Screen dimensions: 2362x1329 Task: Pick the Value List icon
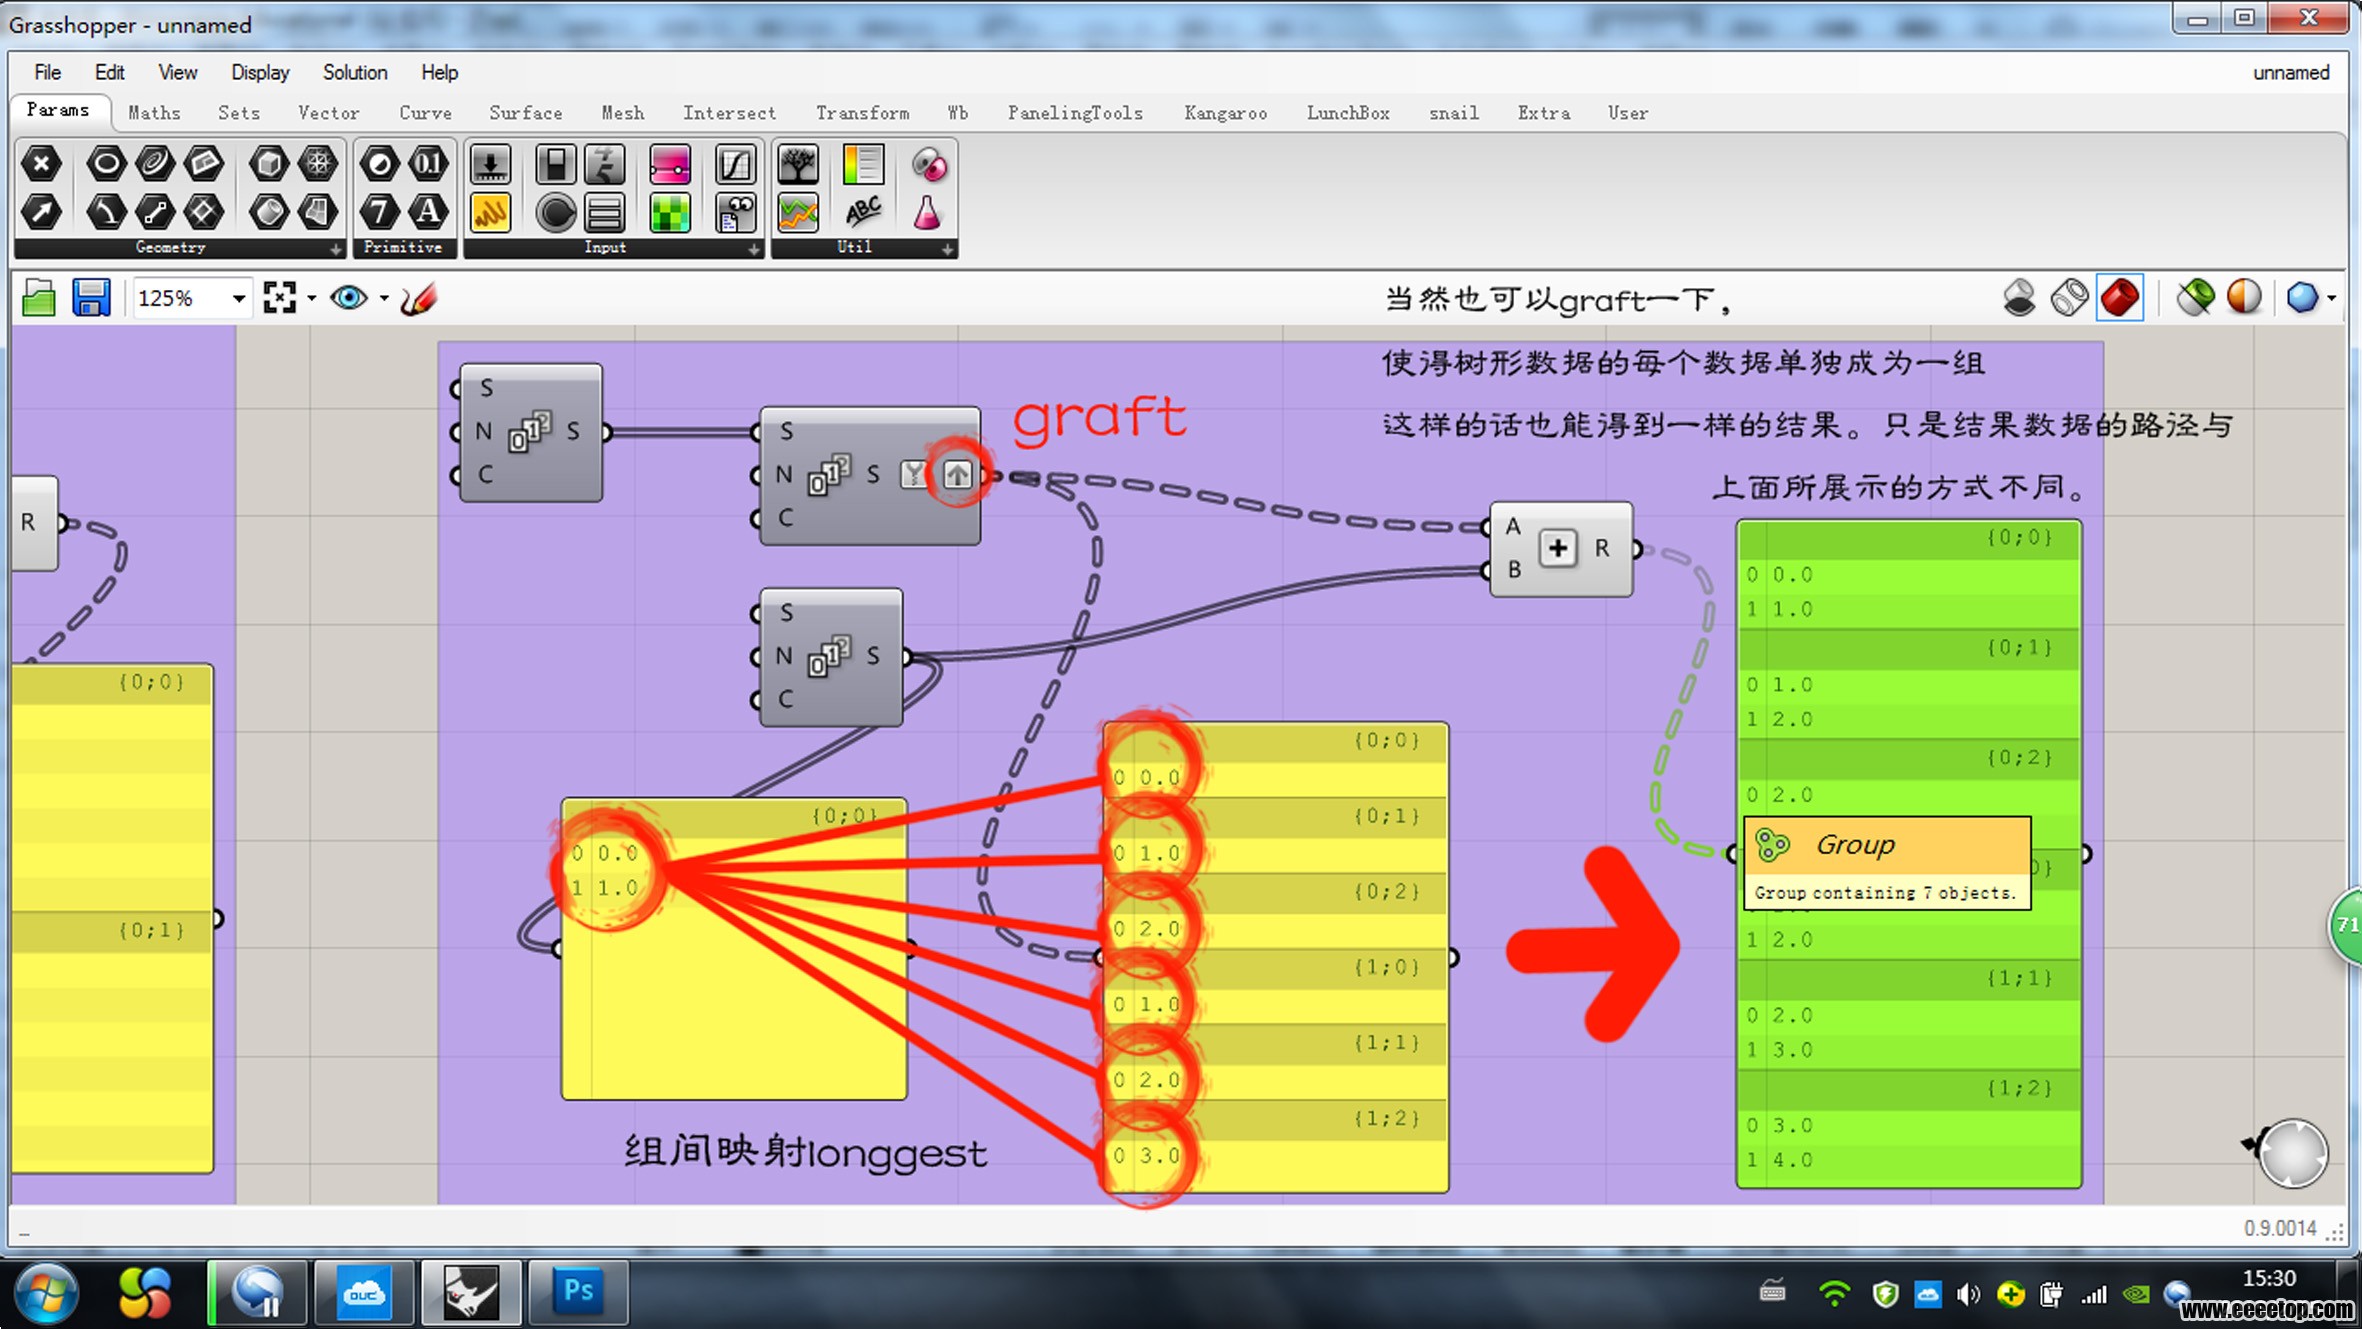(604, 212)
